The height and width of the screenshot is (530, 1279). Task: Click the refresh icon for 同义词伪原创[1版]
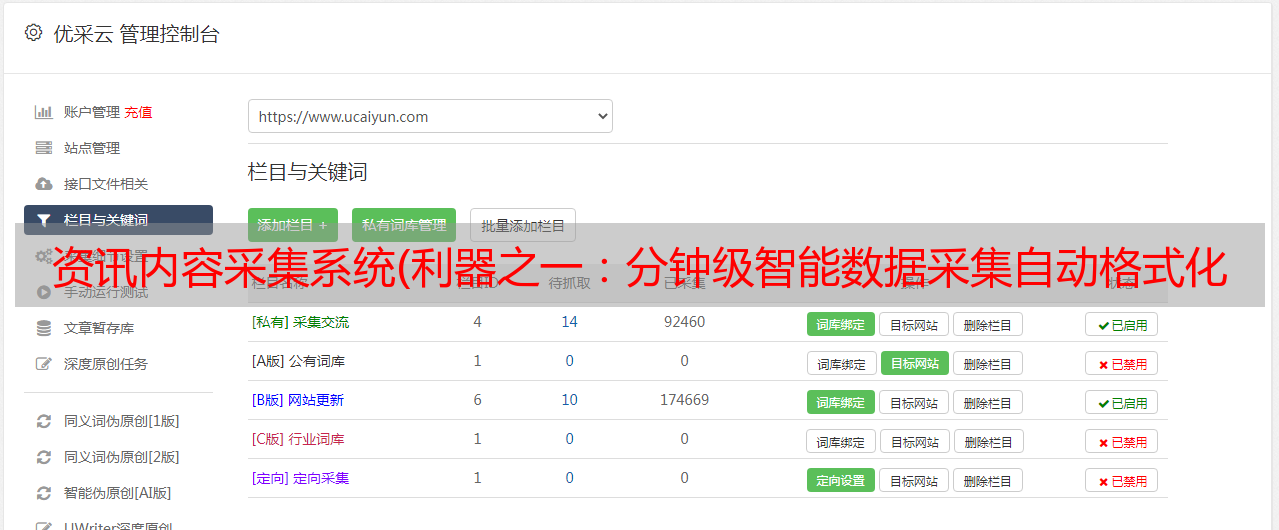pos(43,421)
